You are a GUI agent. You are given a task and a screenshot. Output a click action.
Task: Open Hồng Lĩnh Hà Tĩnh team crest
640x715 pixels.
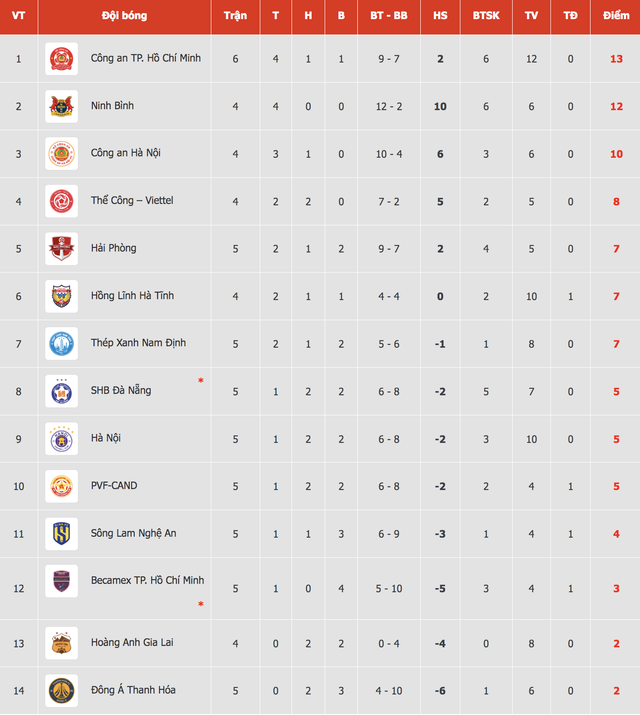click(x=61, y=296)
